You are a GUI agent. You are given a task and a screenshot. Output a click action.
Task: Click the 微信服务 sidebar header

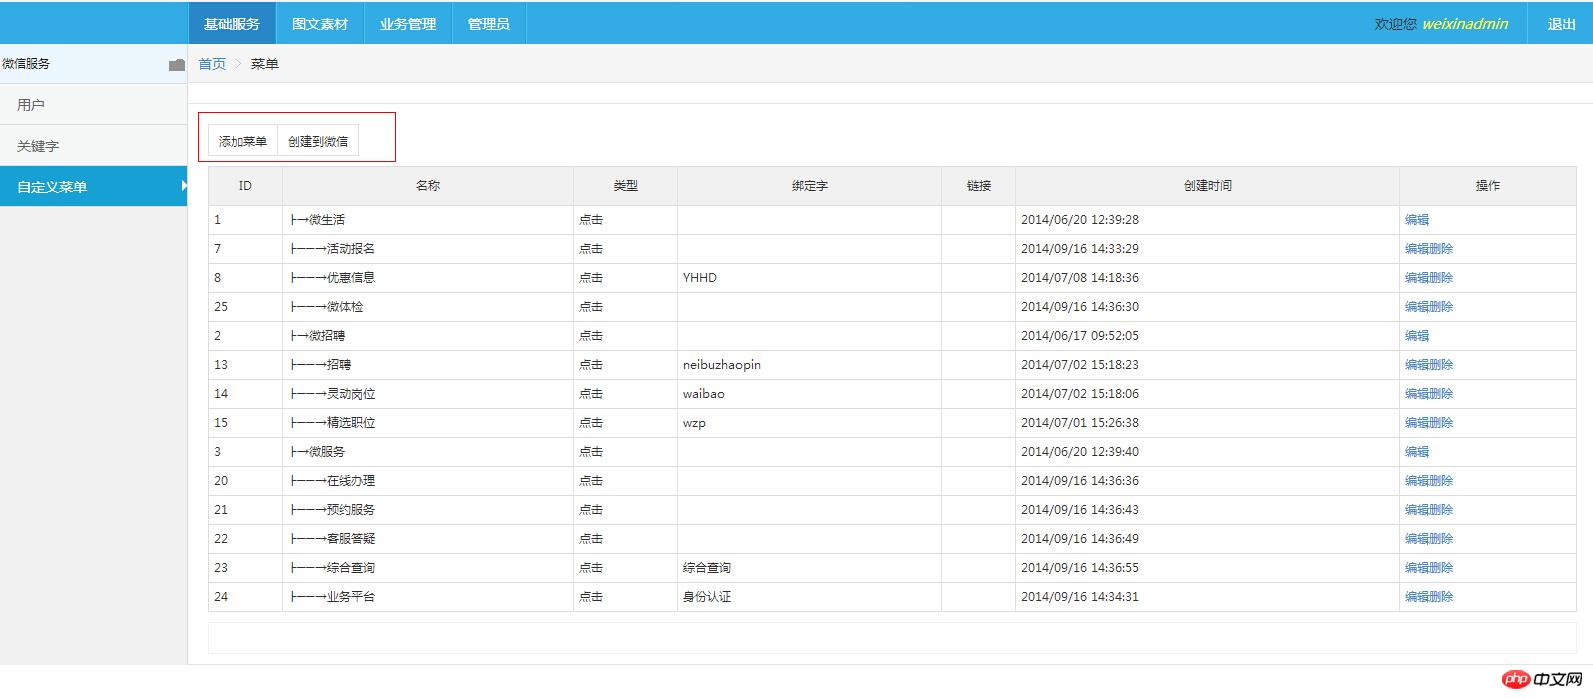(x=94, y=63)
